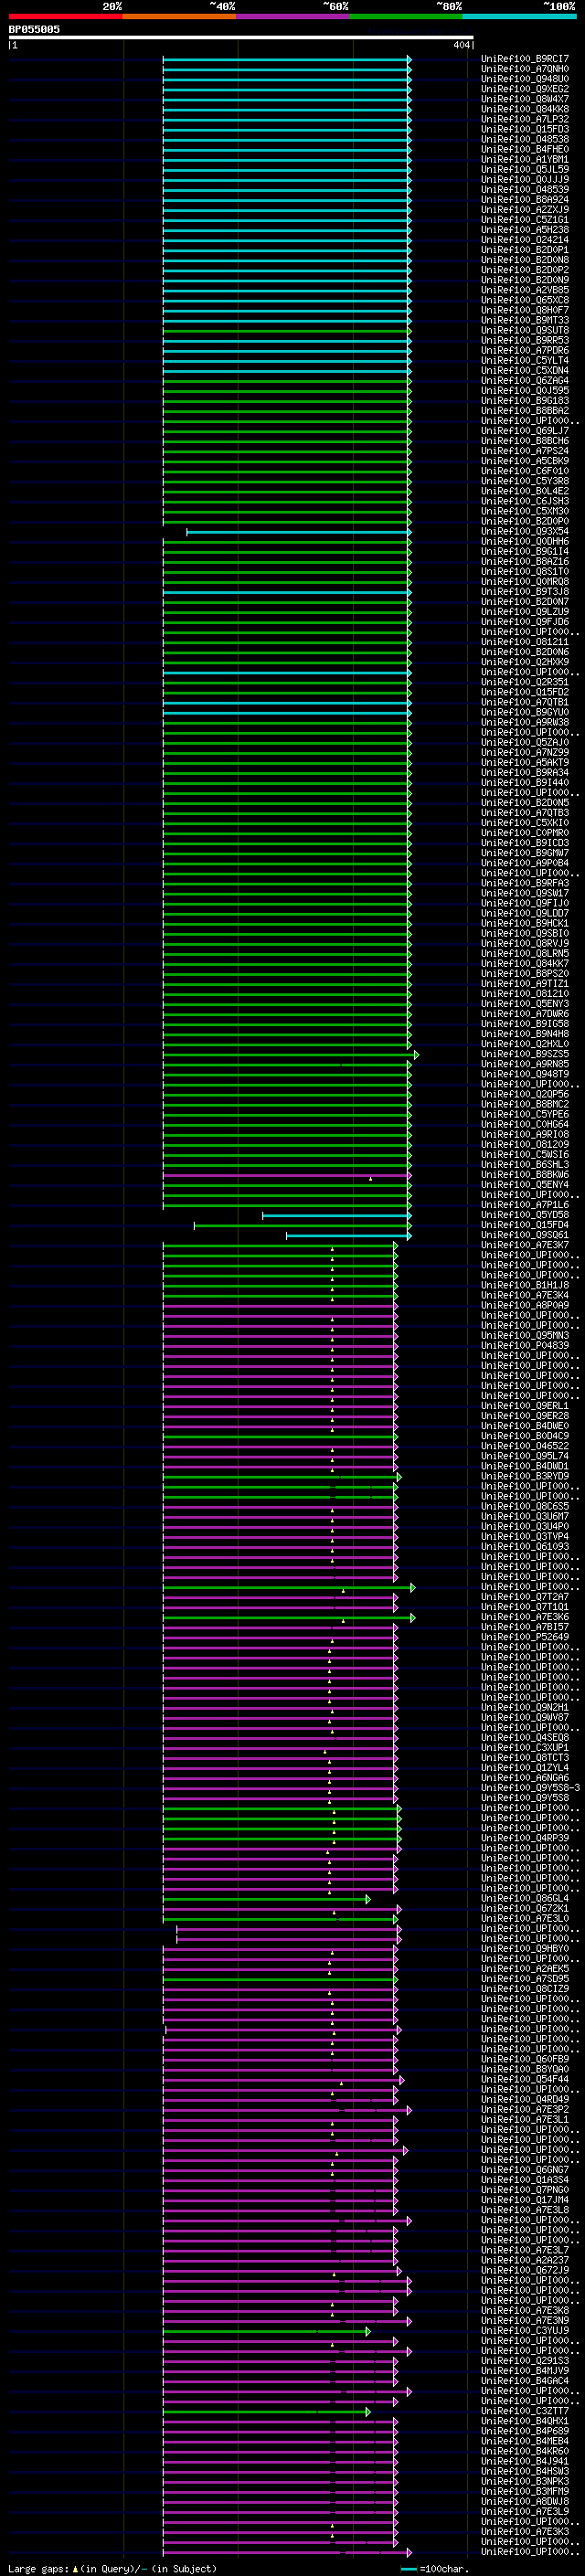
Task: Click hit UniRef100_B8A924
Action: coord(525,199)
